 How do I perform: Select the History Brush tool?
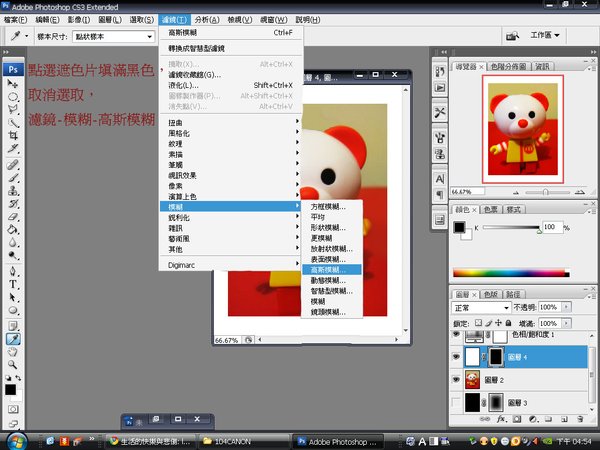coord(13,204)
